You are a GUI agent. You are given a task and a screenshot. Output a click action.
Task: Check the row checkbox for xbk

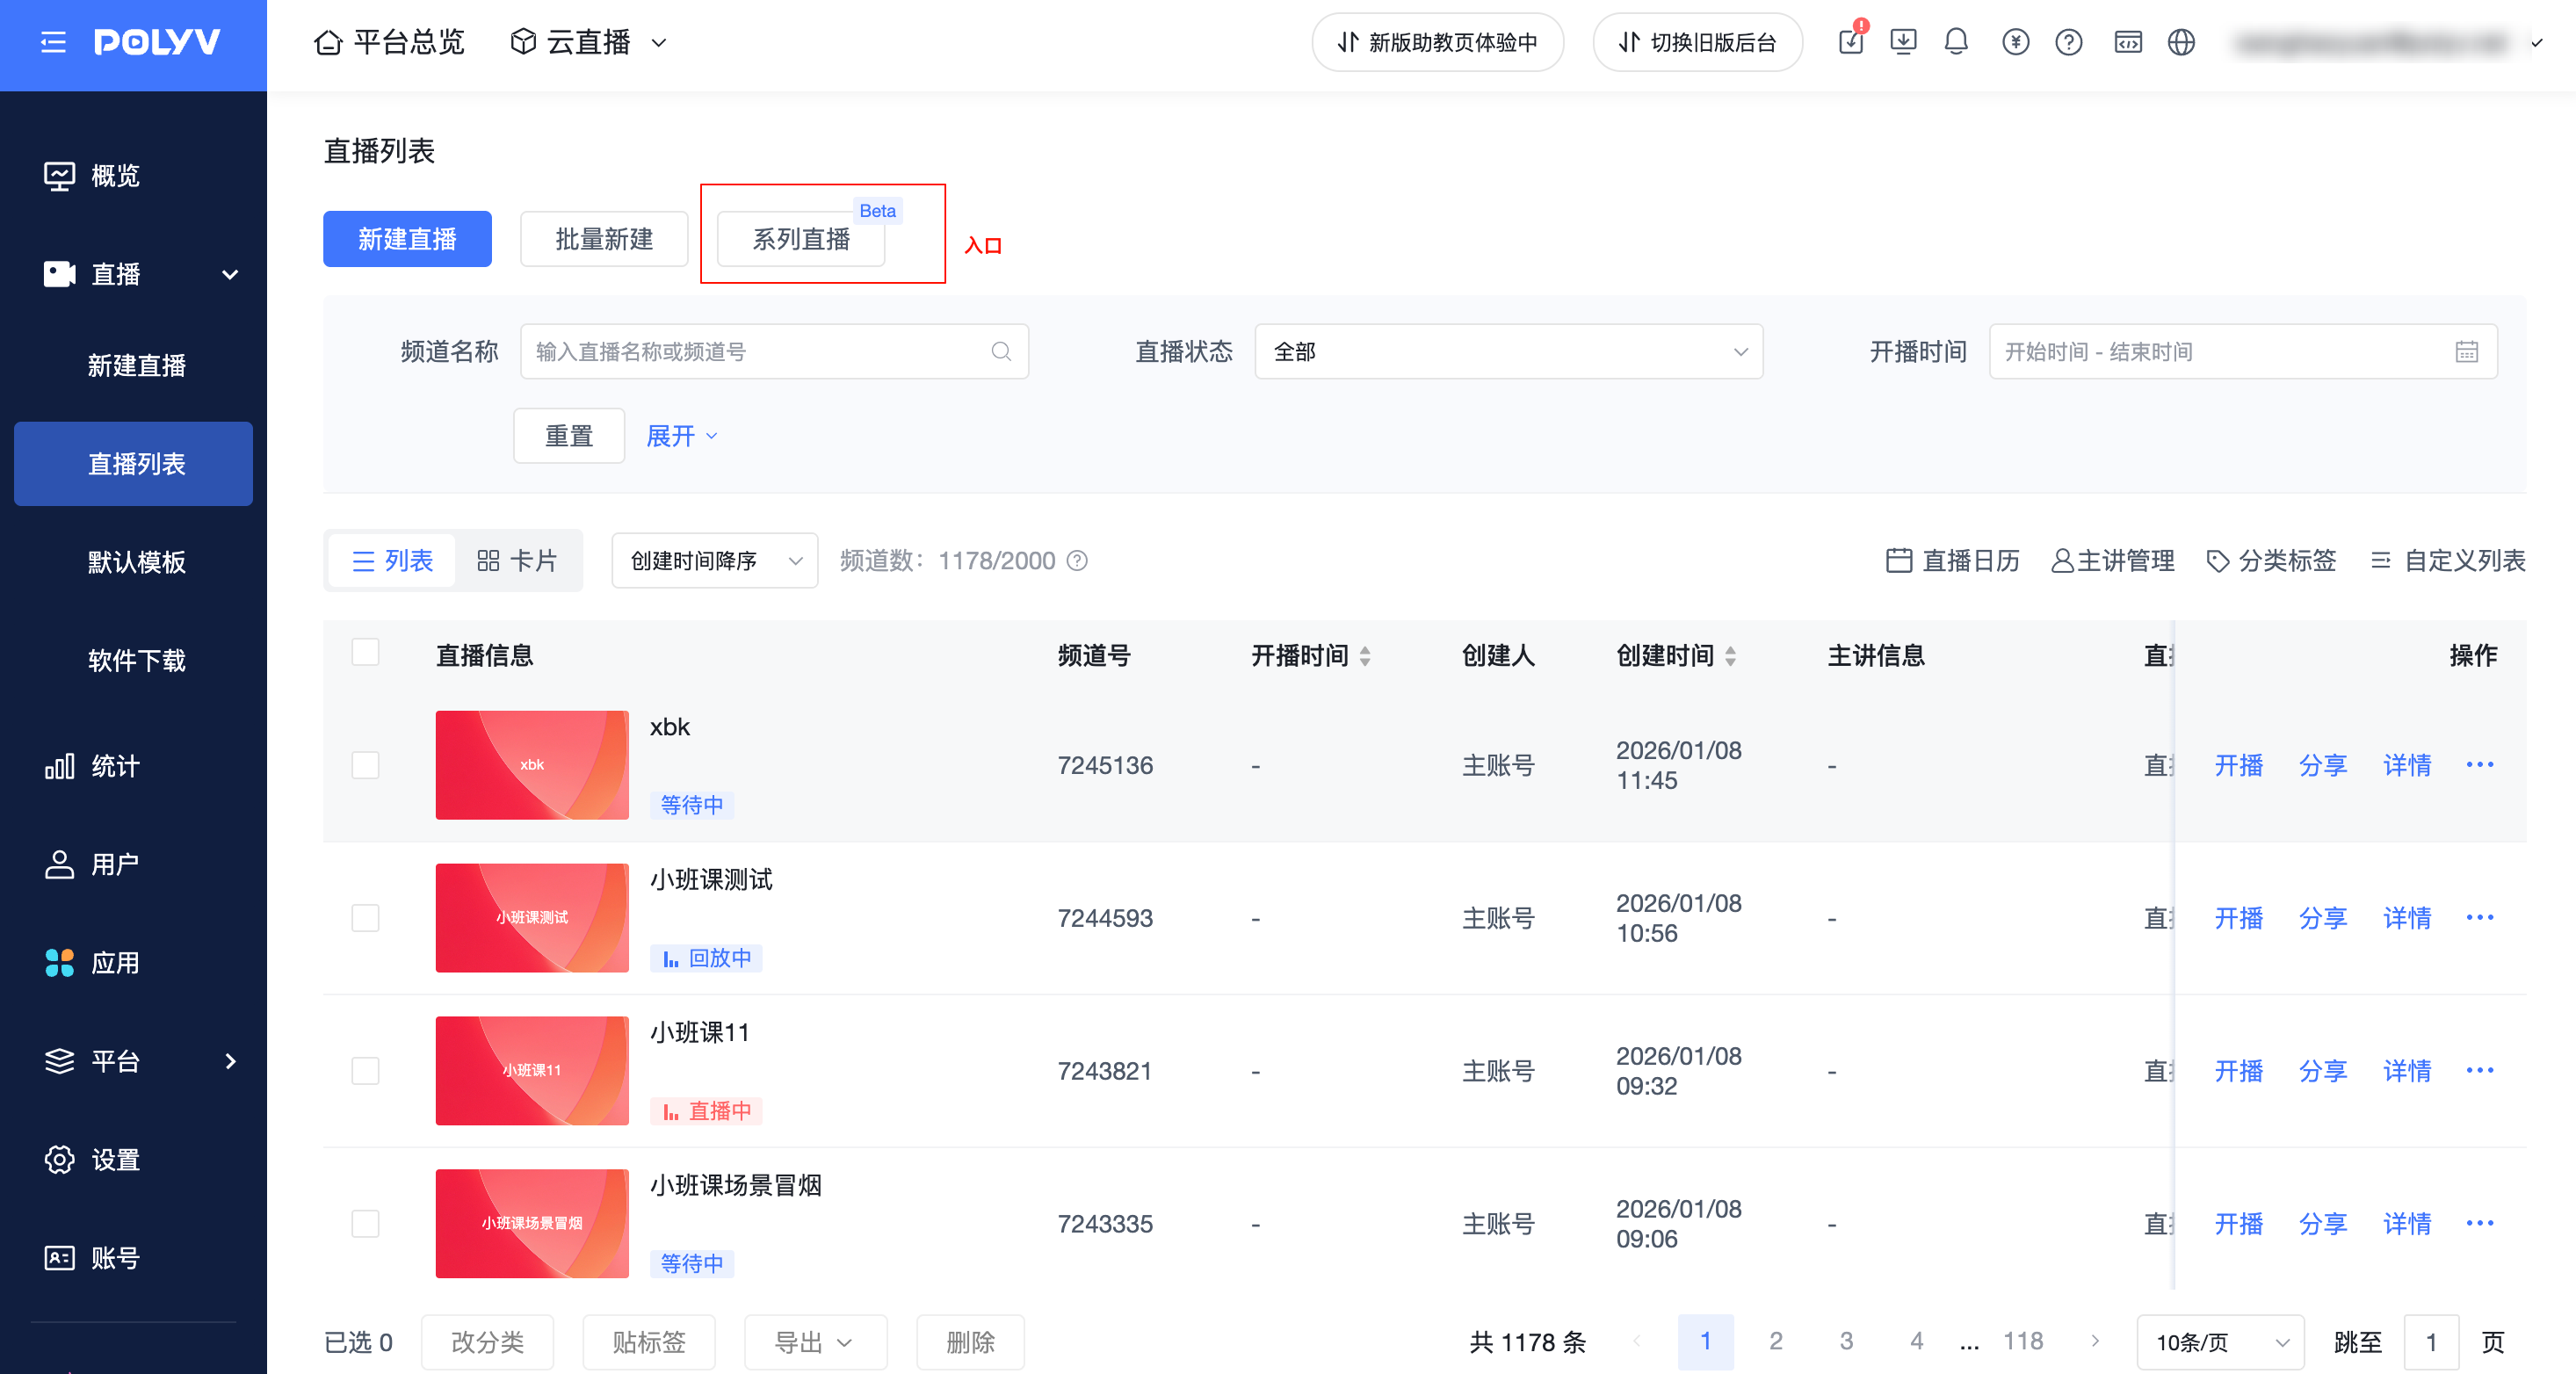click(366, 765)
